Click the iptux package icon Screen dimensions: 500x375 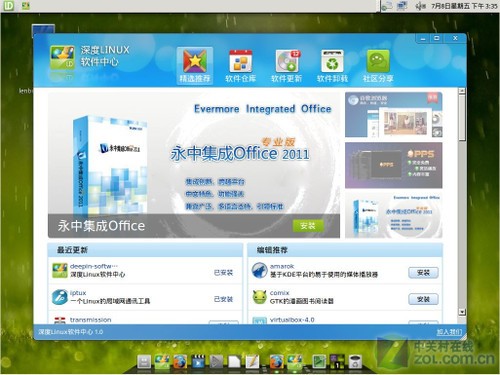point(60,297)
